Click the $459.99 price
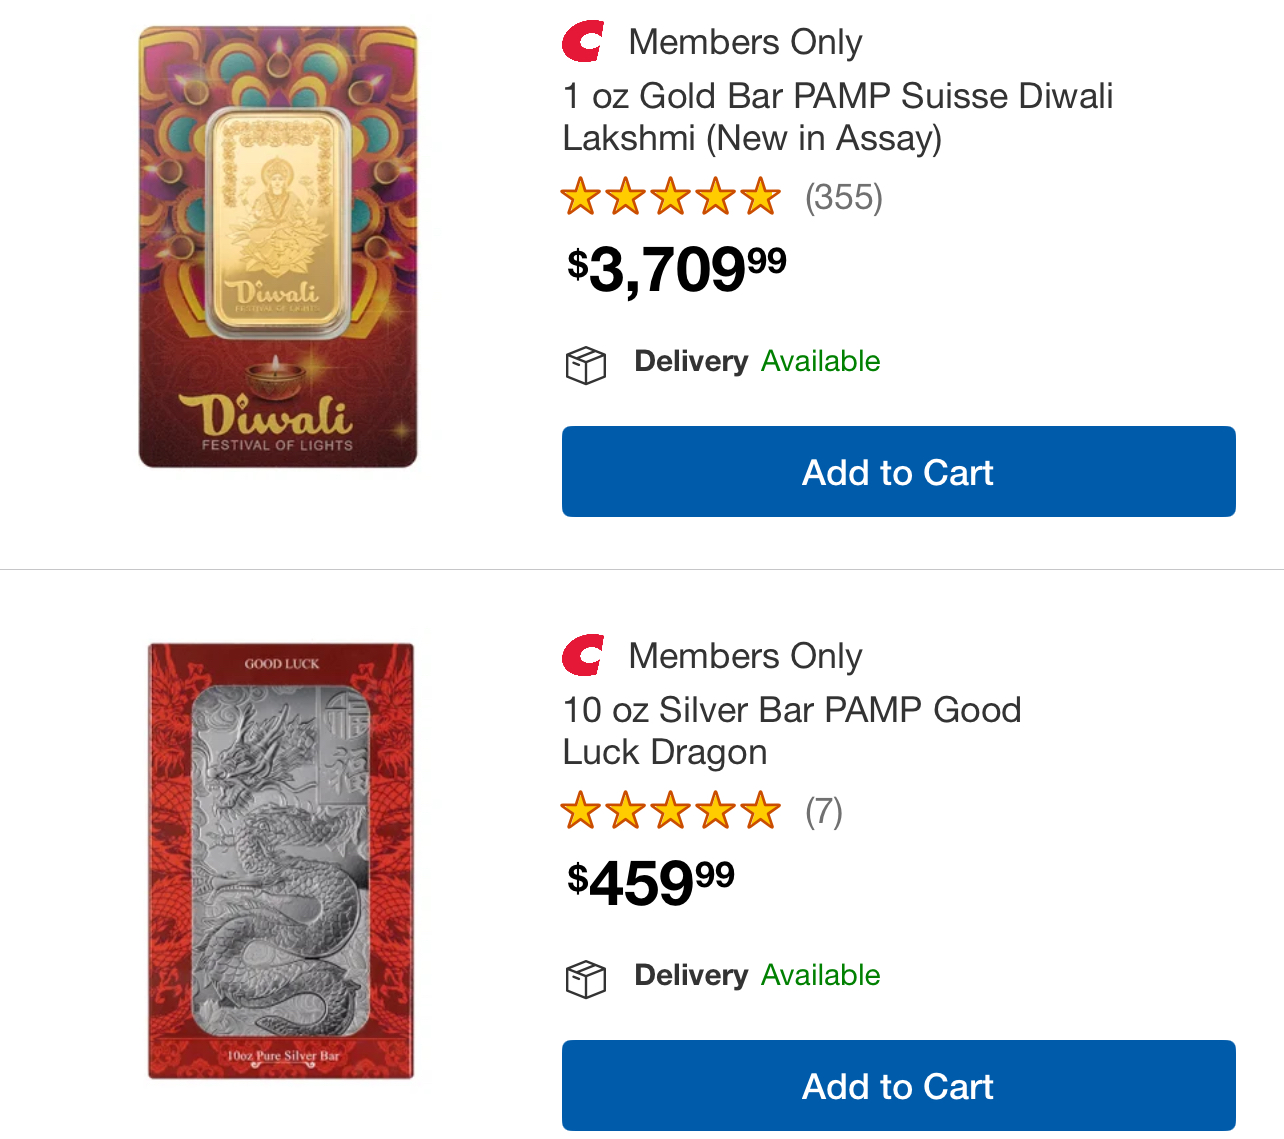The width and height of the screenshot is (1284, 1139). pos(651,884)
